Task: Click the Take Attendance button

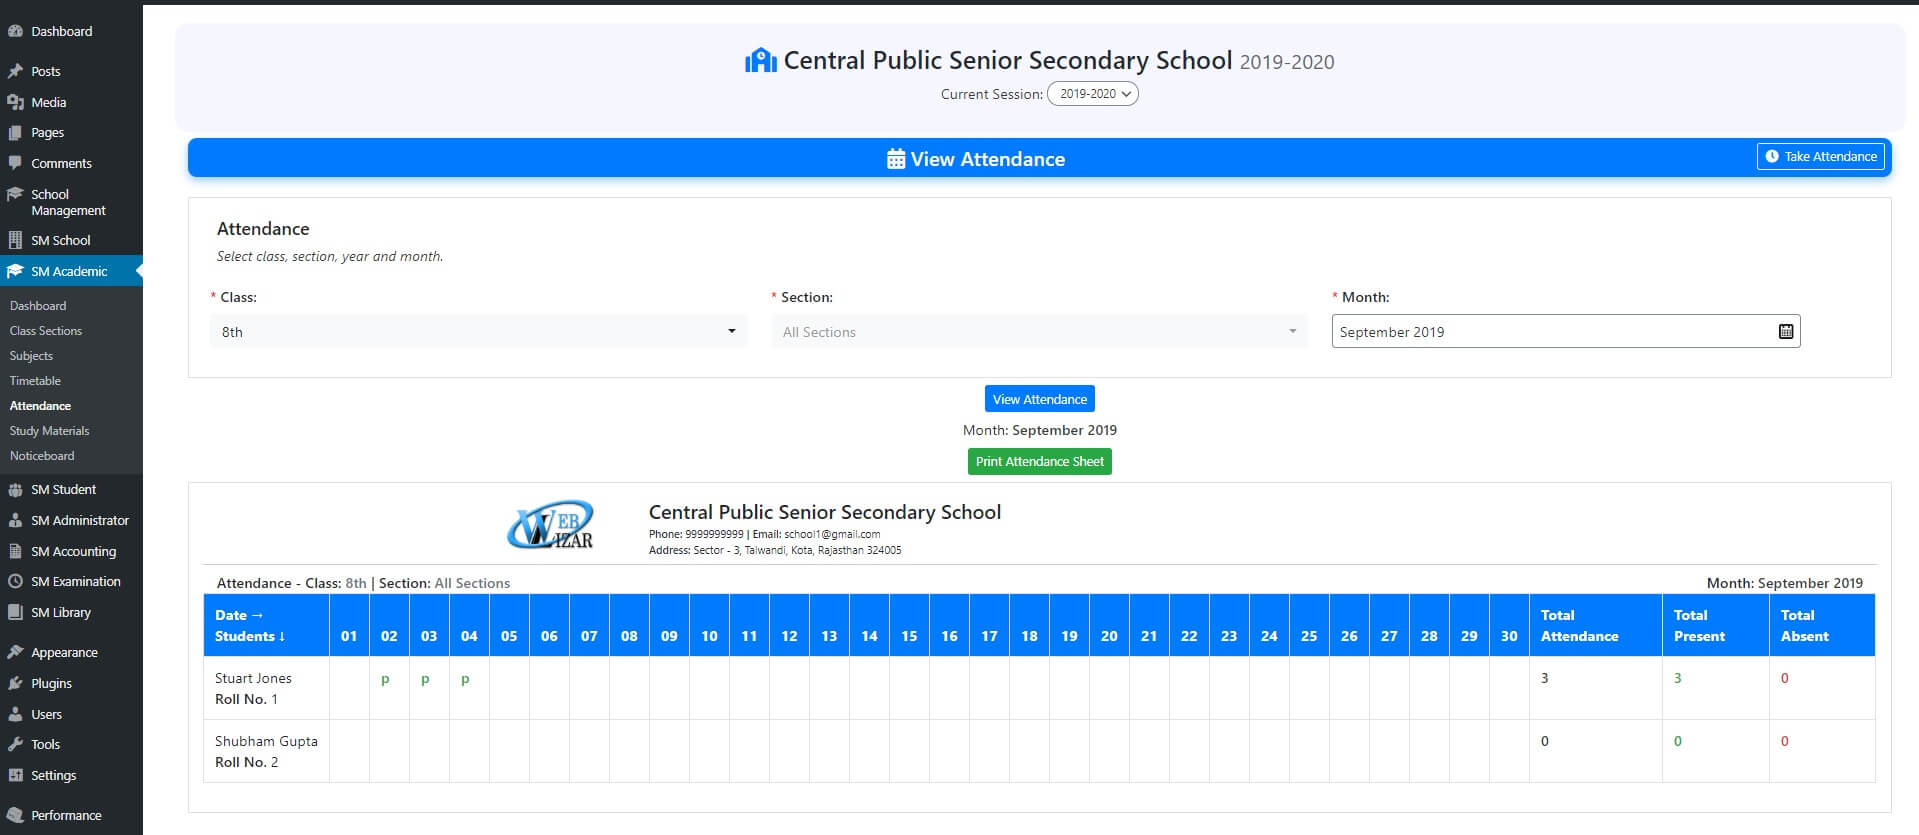Action: (x=1820, y=157)
